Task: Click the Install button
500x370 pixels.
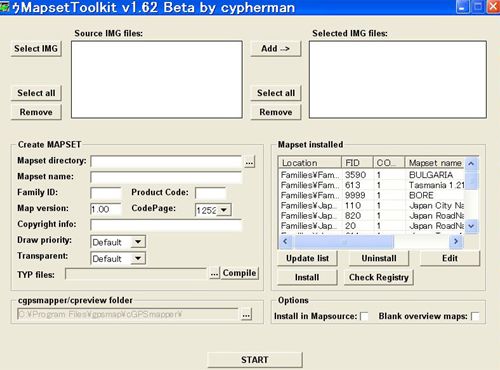Action: (307, 277)
